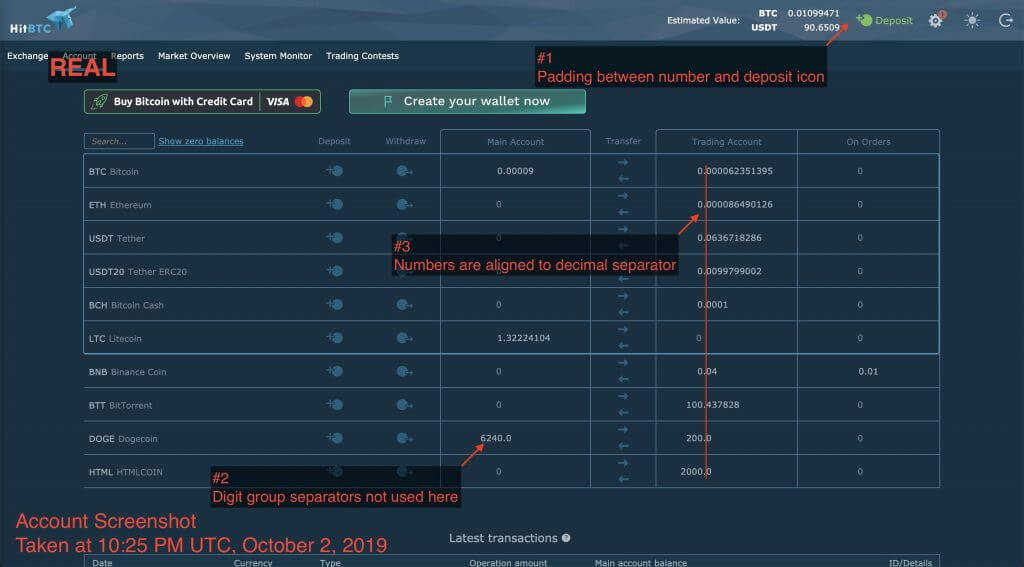Image resolution: width=1024 pixels, height=567 pixels.
Task: Click the BCH Bitcoin Cash withdraw icon
Action: point(404,304)
